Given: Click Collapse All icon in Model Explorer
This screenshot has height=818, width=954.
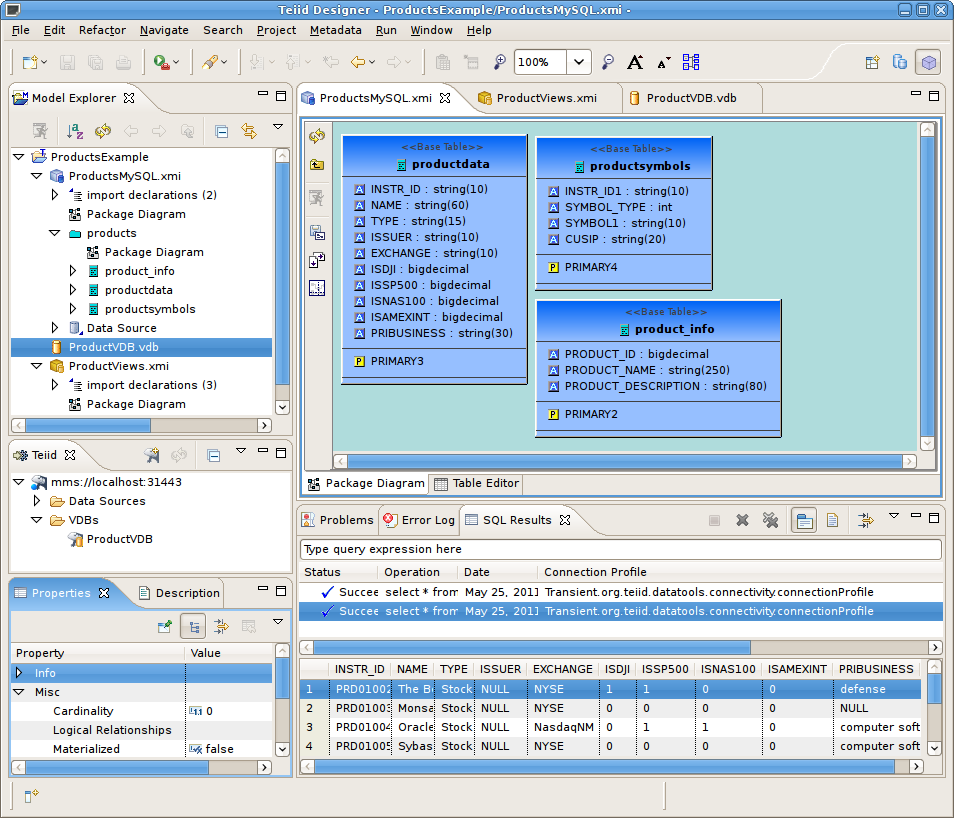Looking at the screenshot, I should click(221, 131).
